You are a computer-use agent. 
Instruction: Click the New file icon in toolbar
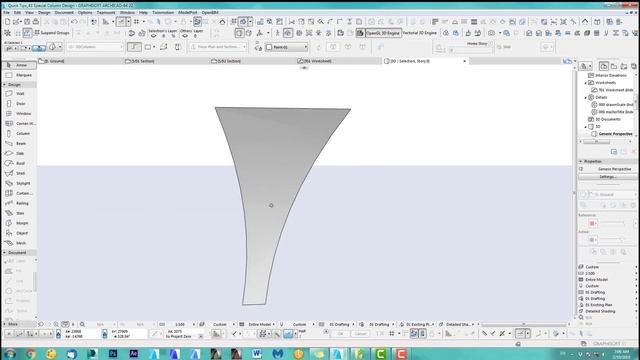click(x=7, y=22)
